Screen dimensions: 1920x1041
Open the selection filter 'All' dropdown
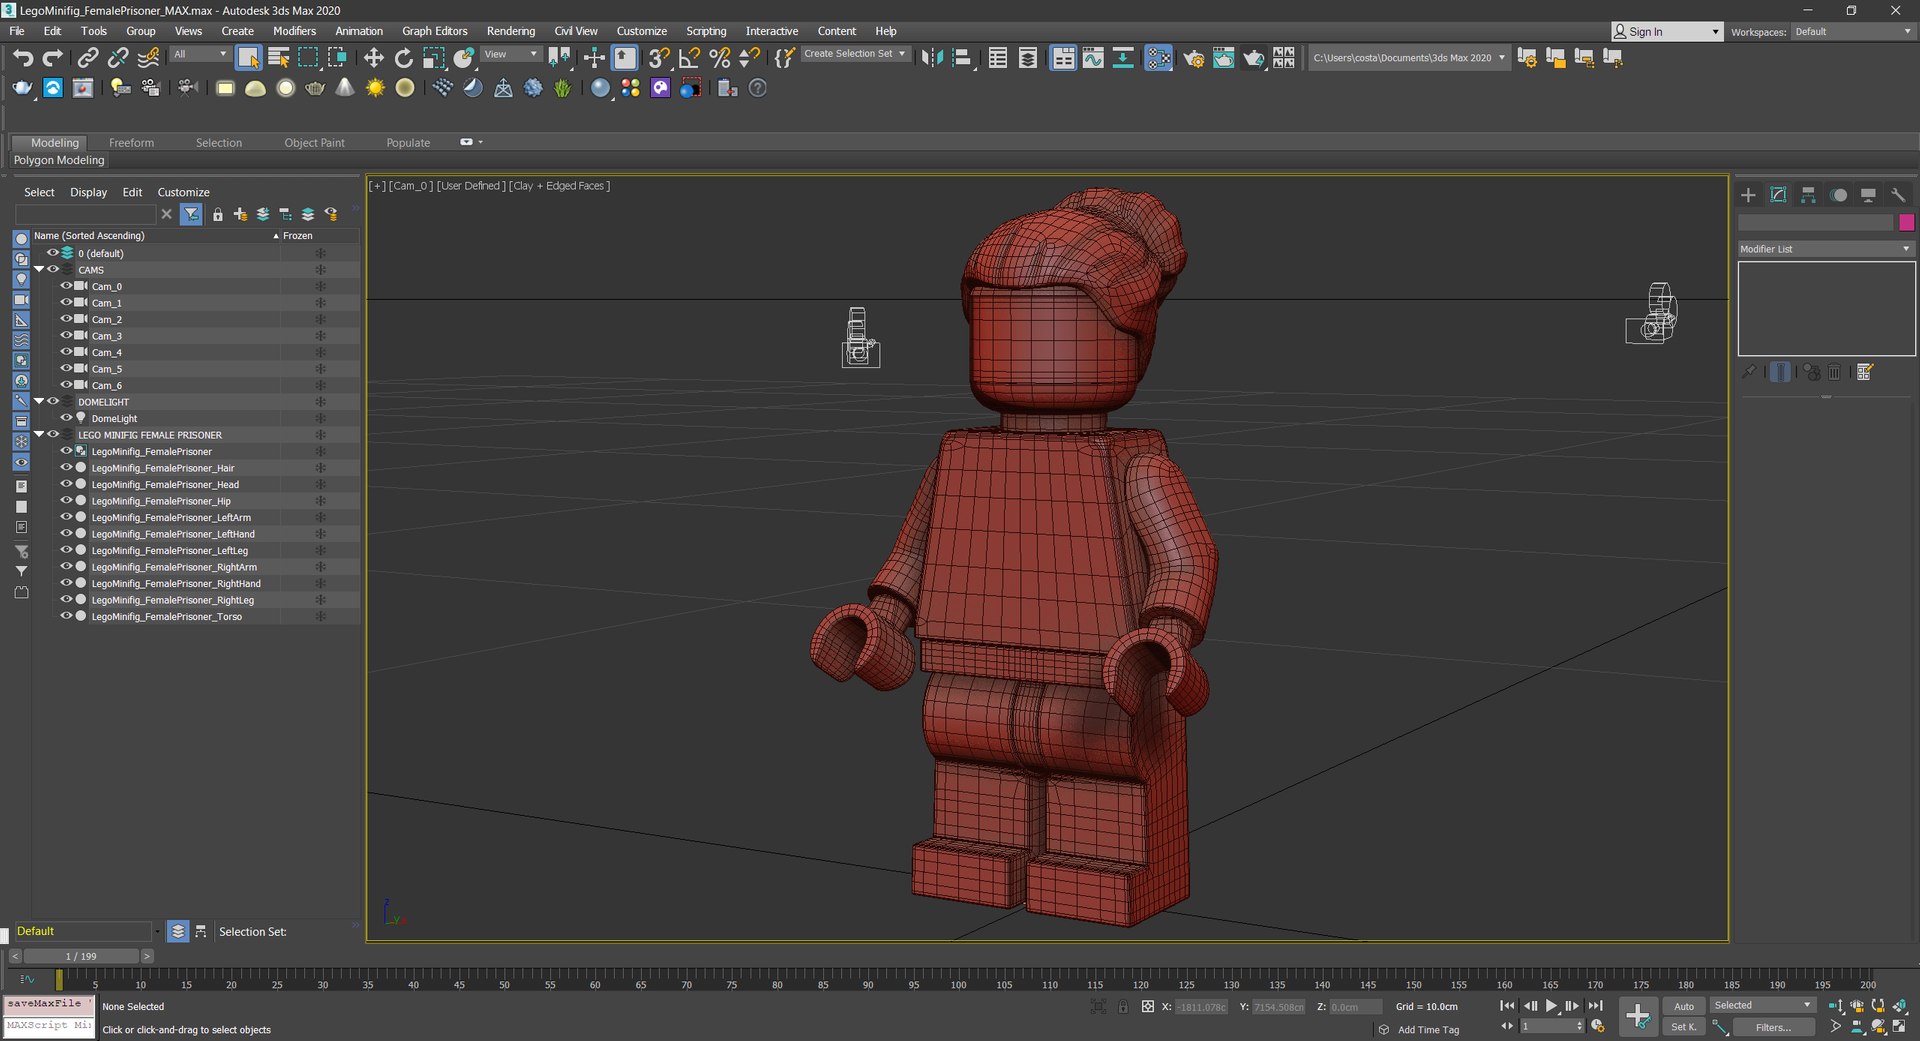click(200, 54)
